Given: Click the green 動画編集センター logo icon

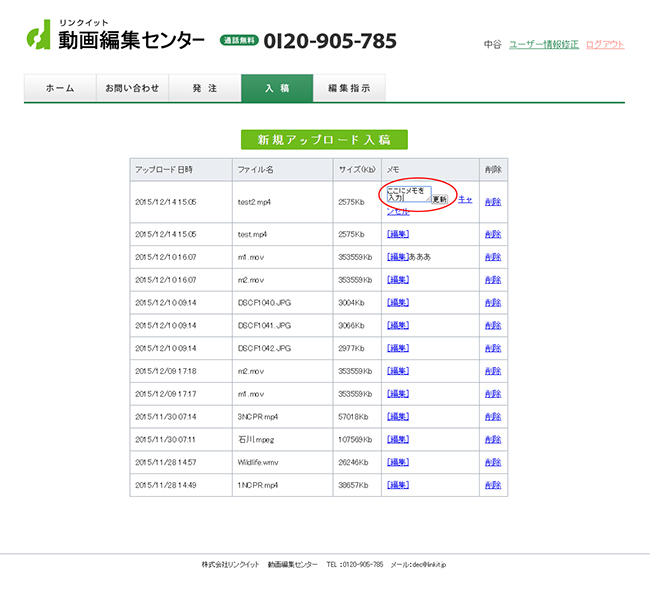Looking at the screenshot, I should pyautogui.click(x=38, y=34).
